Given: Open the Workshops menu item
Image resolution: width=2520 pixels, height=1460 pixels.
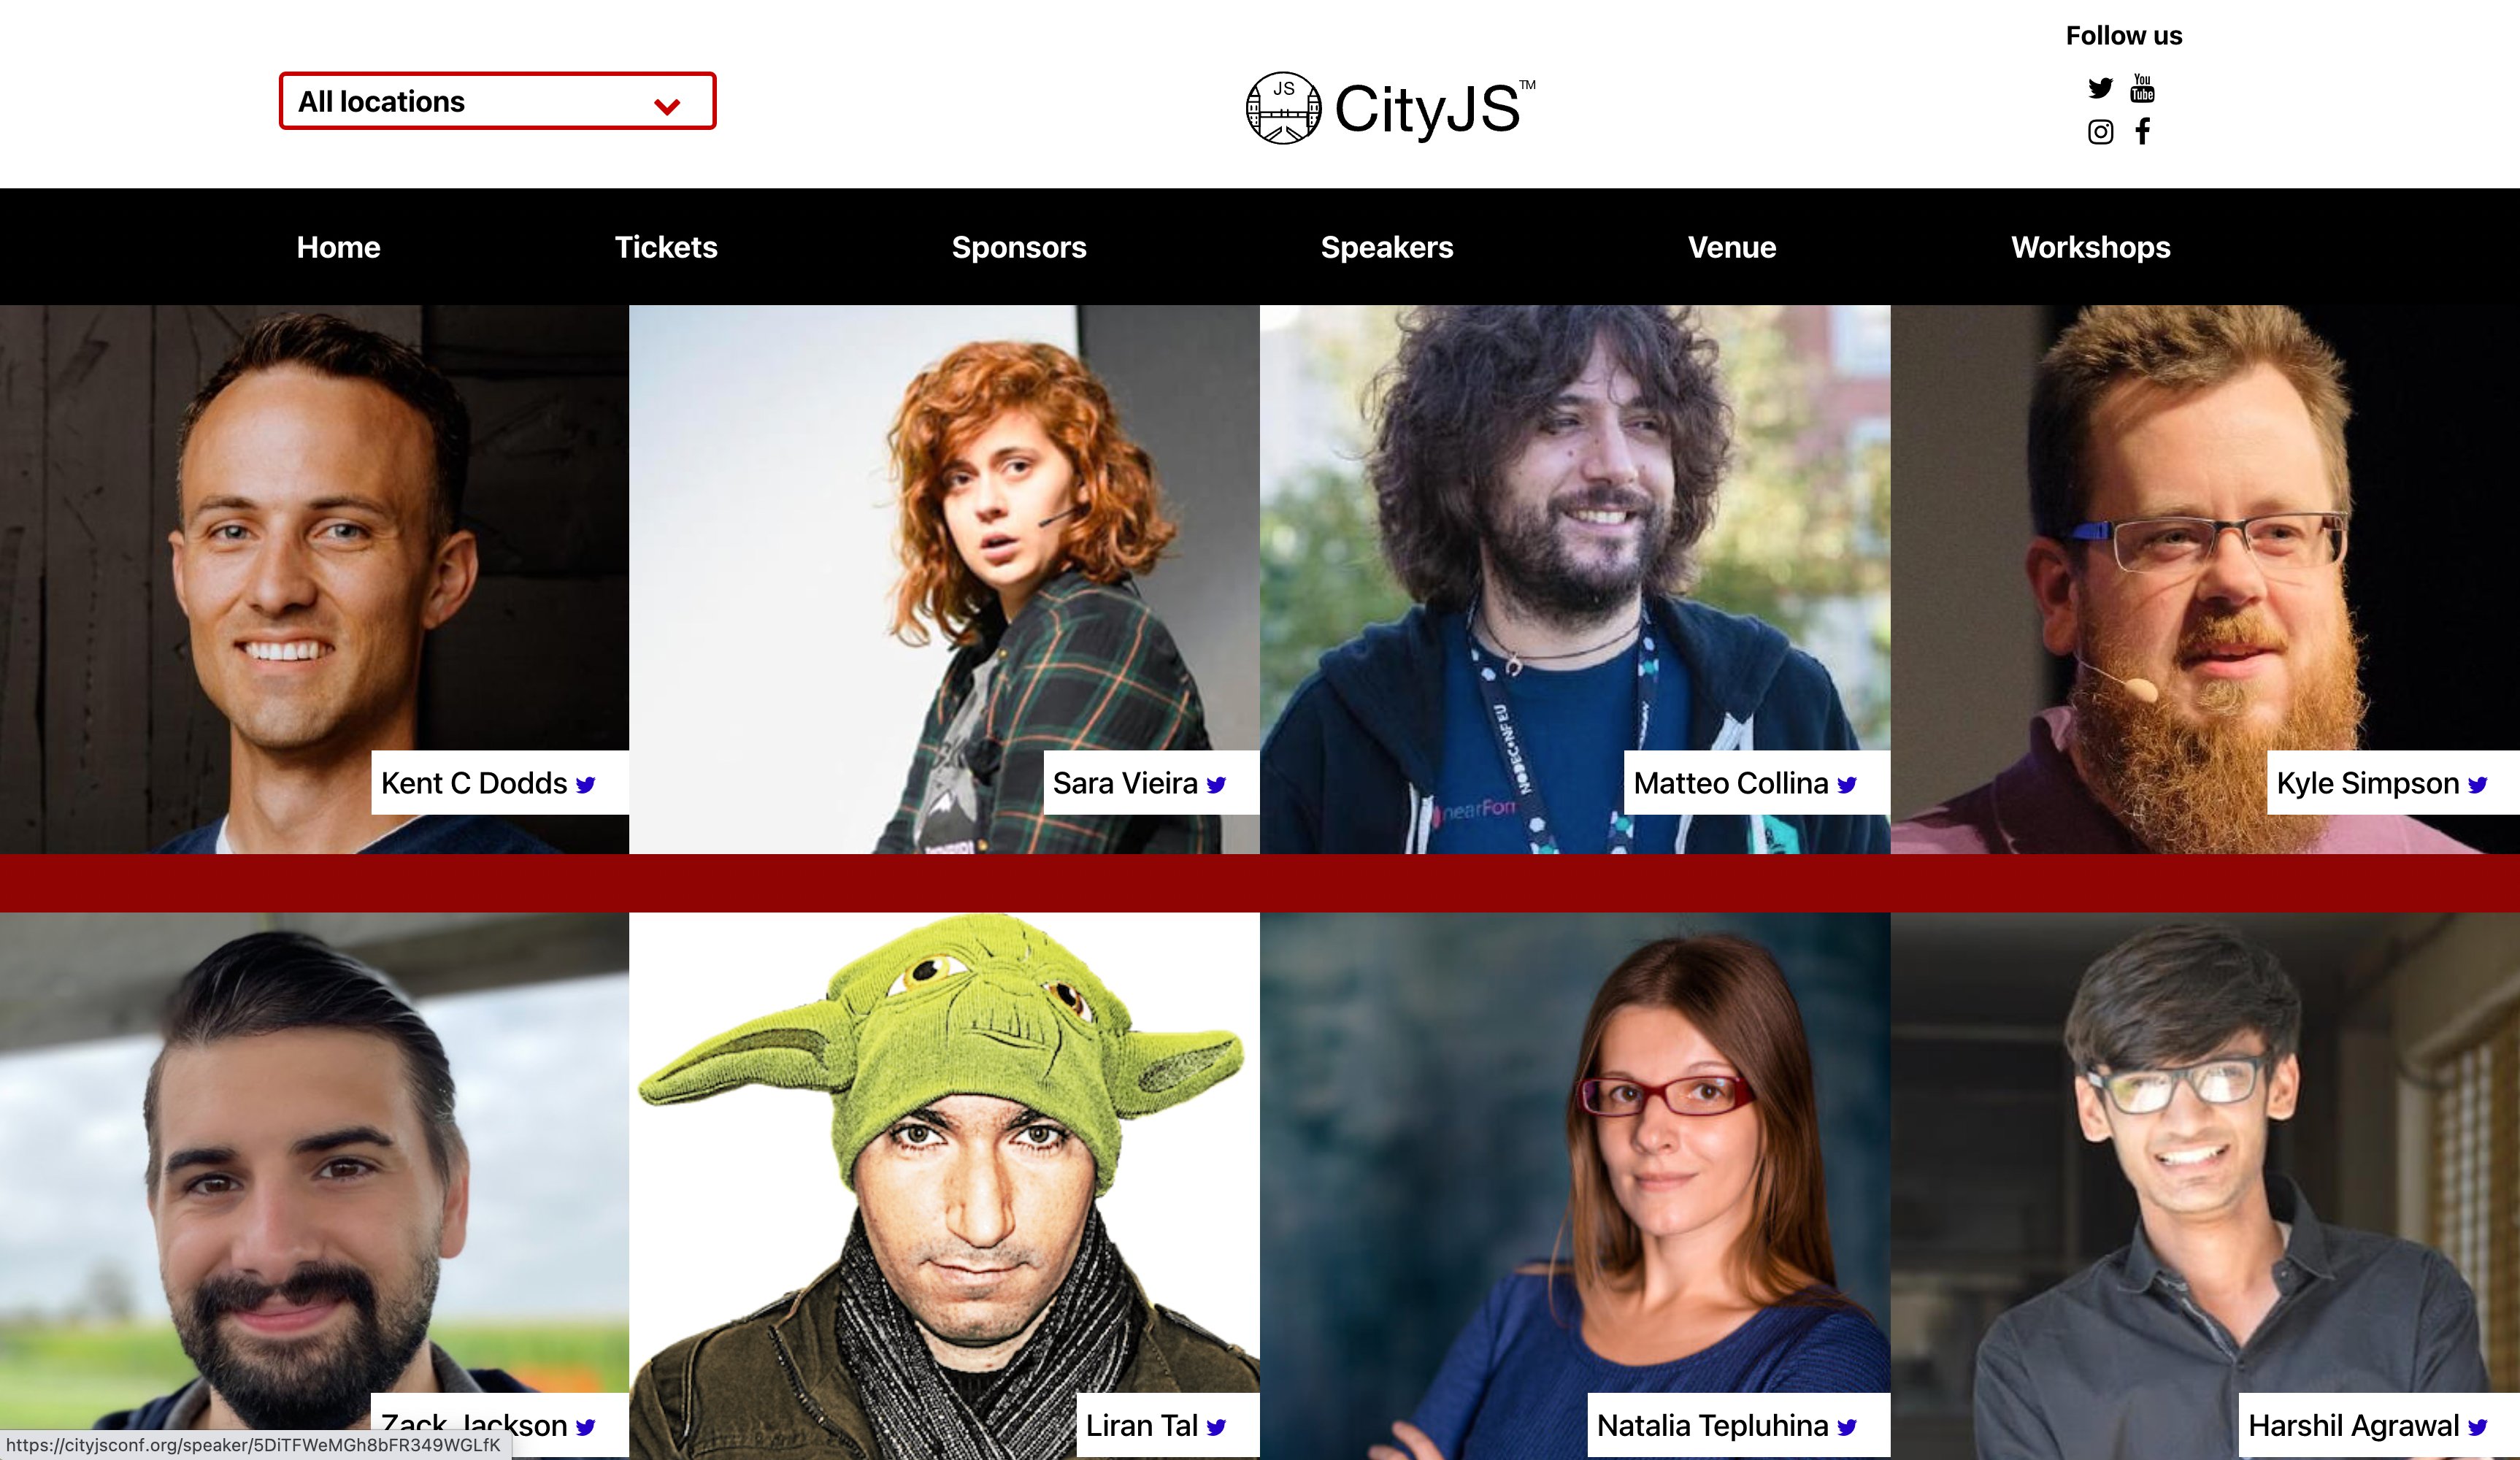Looking at the screenshot, I should (2090, 247).
